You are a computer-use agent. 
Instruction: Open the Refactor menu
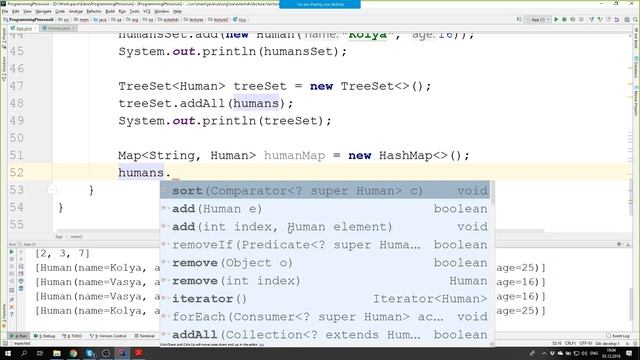94,11
